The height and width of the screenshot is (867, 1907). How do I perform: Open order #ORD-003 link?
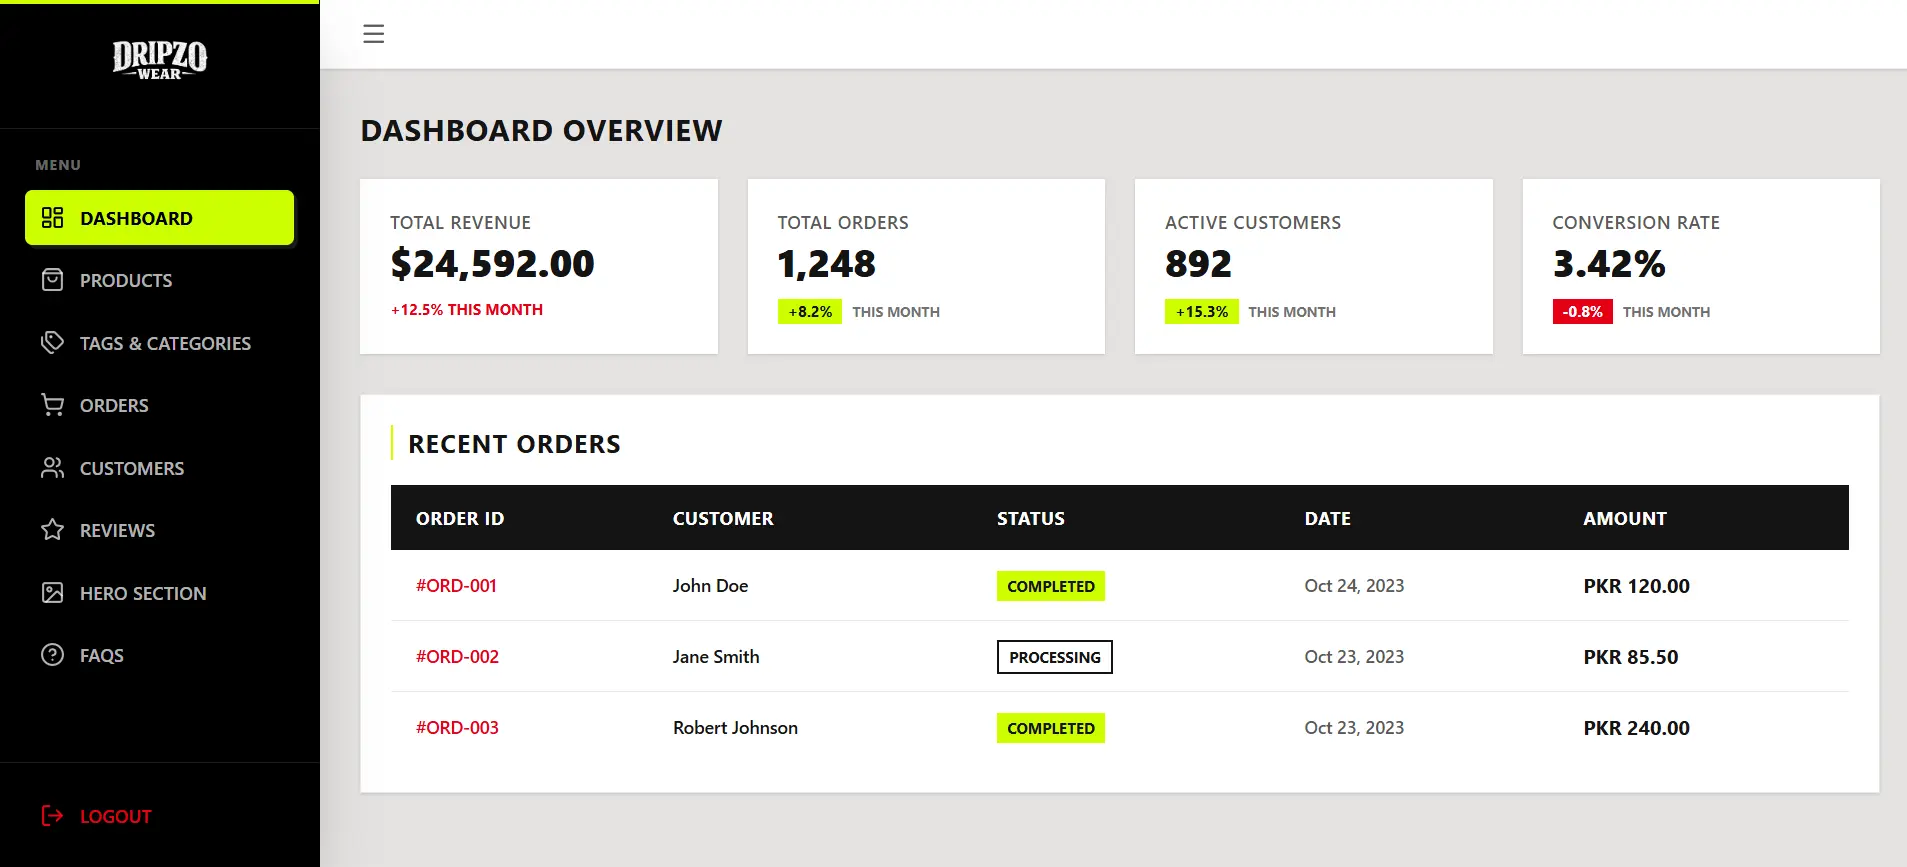(457, 728)
